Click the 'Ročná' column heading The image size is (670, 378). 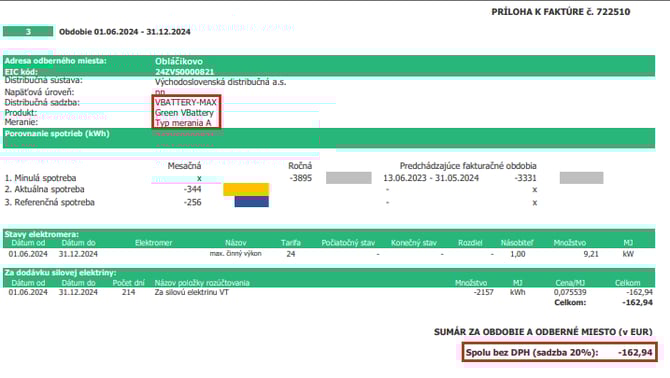point(300,166)
